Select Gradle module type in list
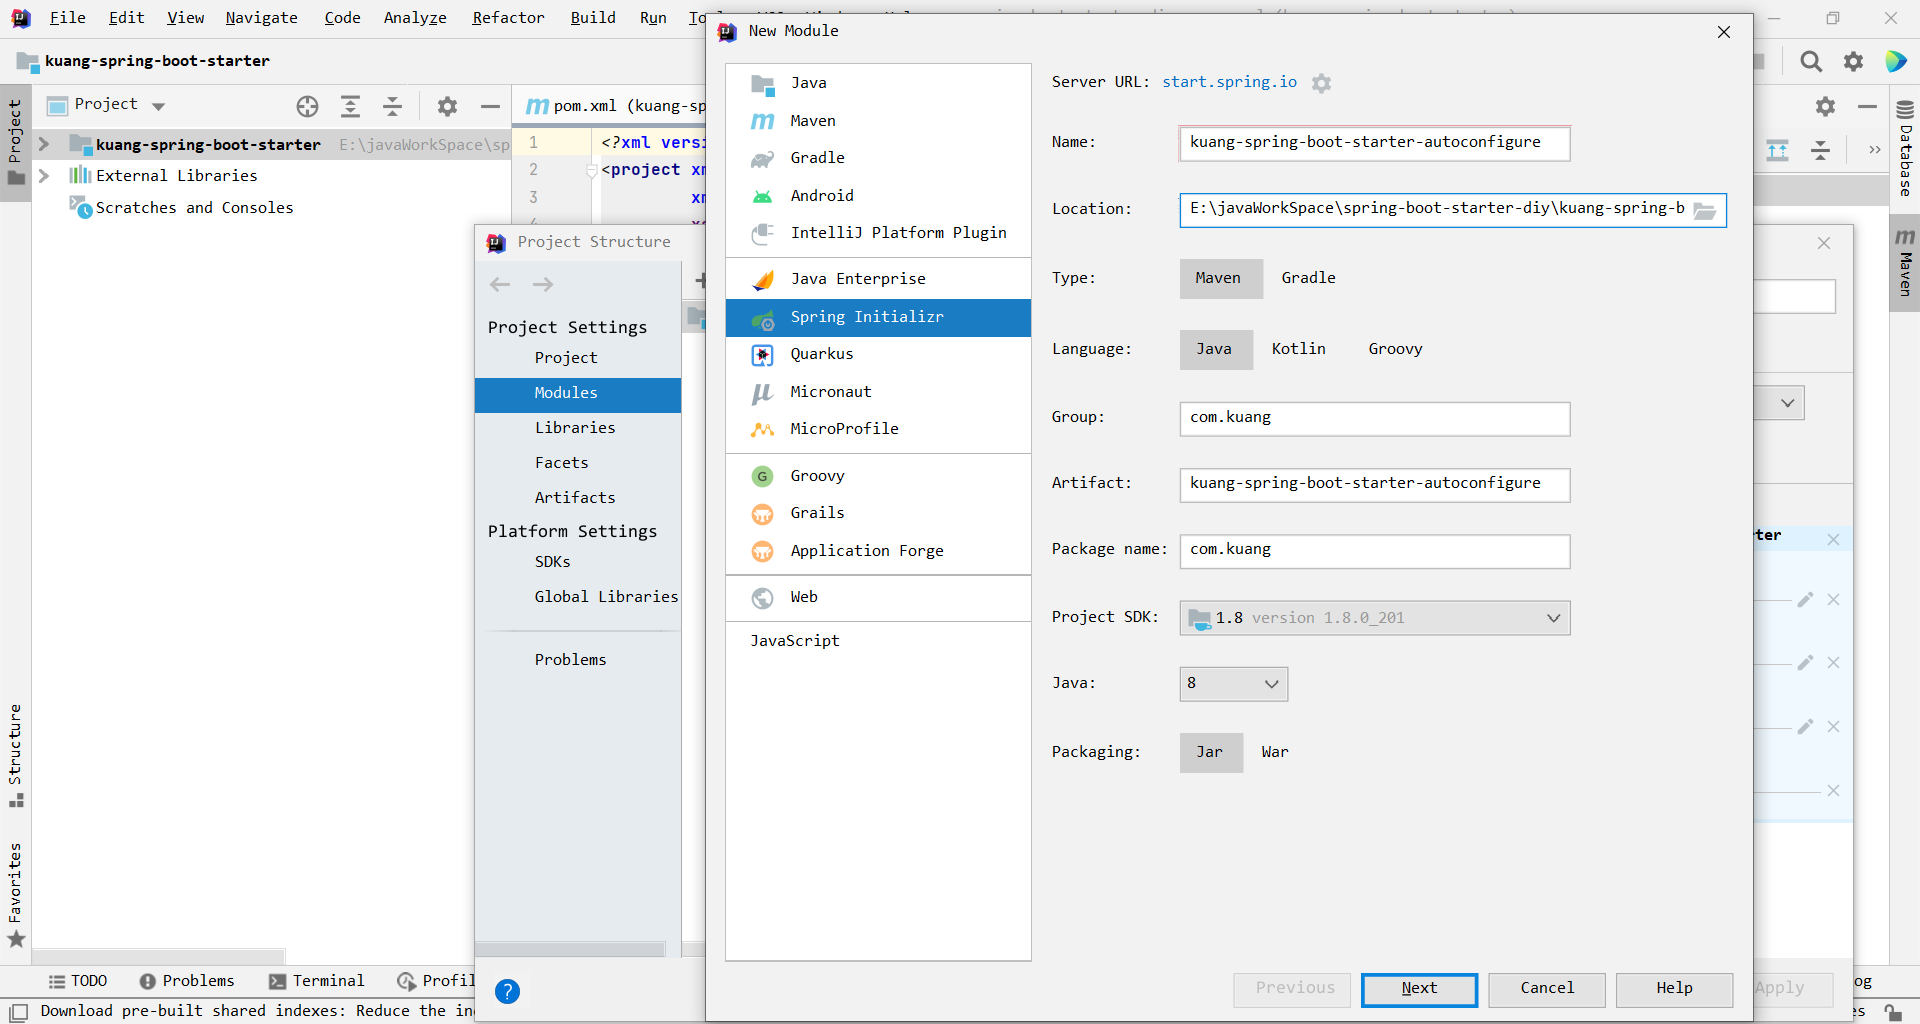The width and height of the screenshot is (1920, 1024). point(878,158)
